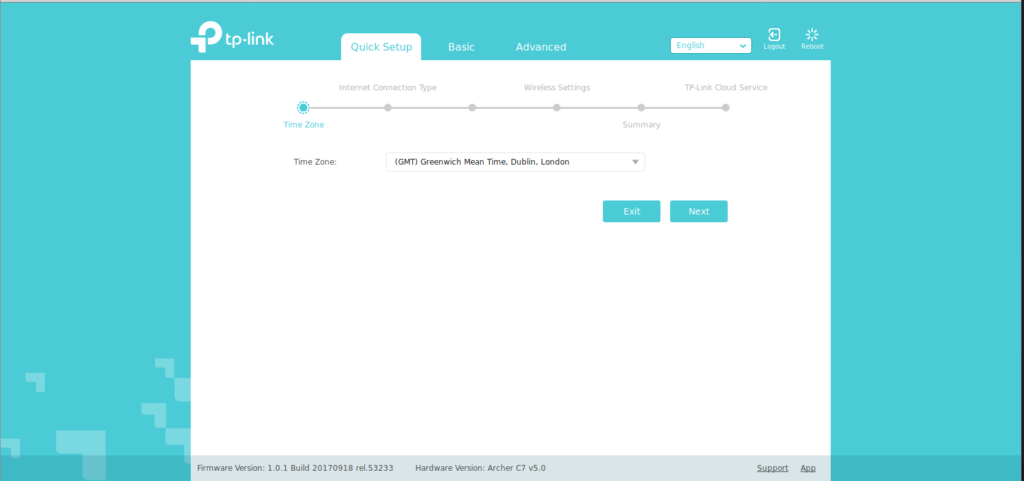Click the Hardware Version Archer C7 text
1024x481 pixels.
(480, 468)
